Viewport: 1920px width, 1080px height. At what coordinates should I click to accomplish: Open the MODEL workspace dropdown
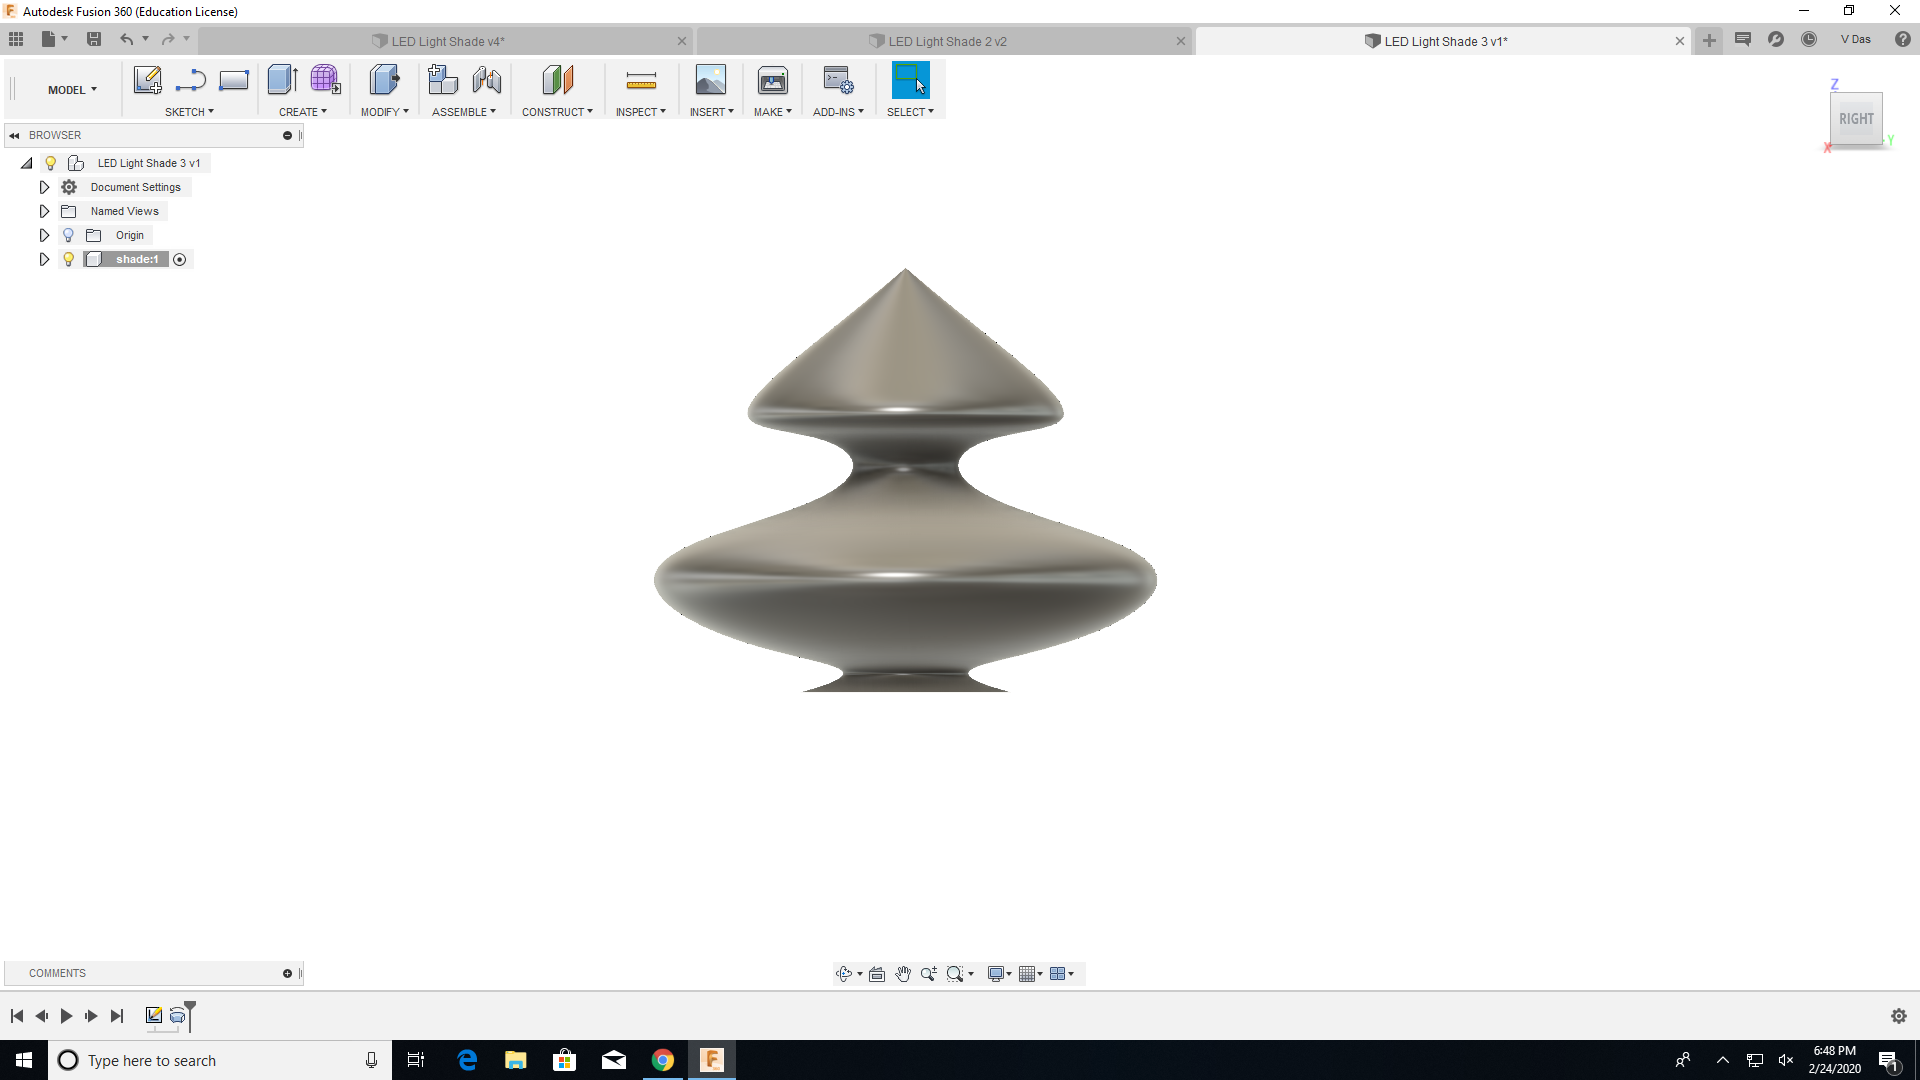(x=72, y=90)
